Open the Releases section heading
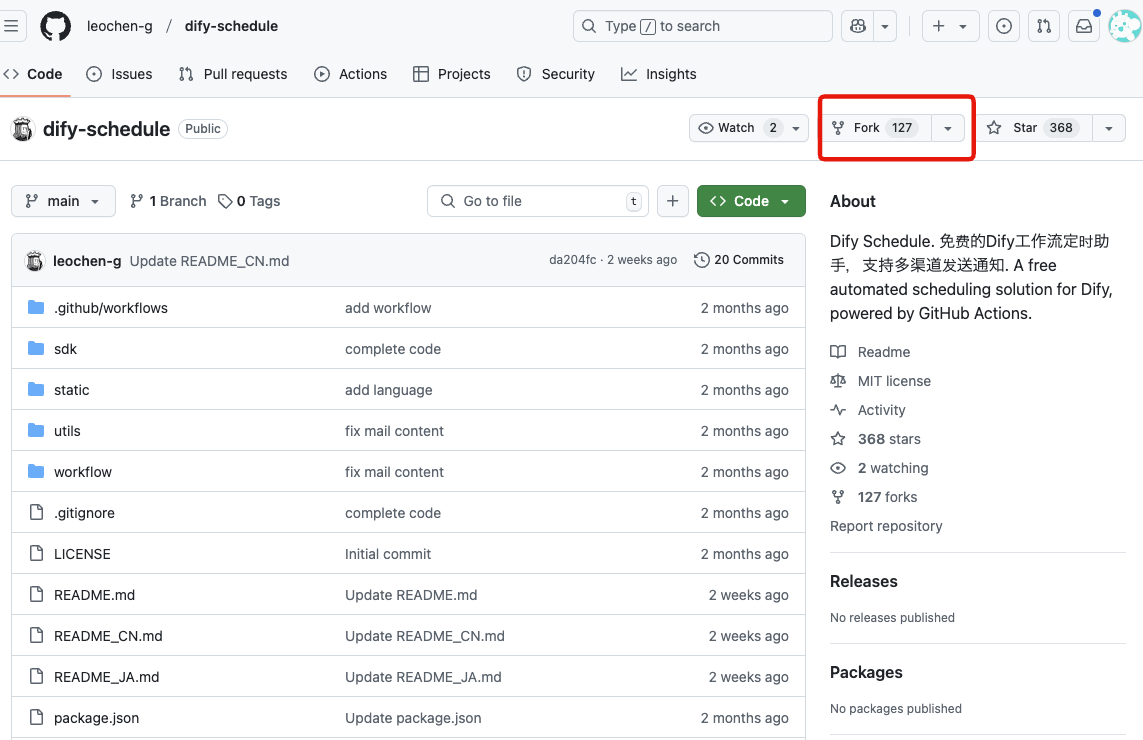Viewport: 1143px width, 740px height. pos(863,582)
